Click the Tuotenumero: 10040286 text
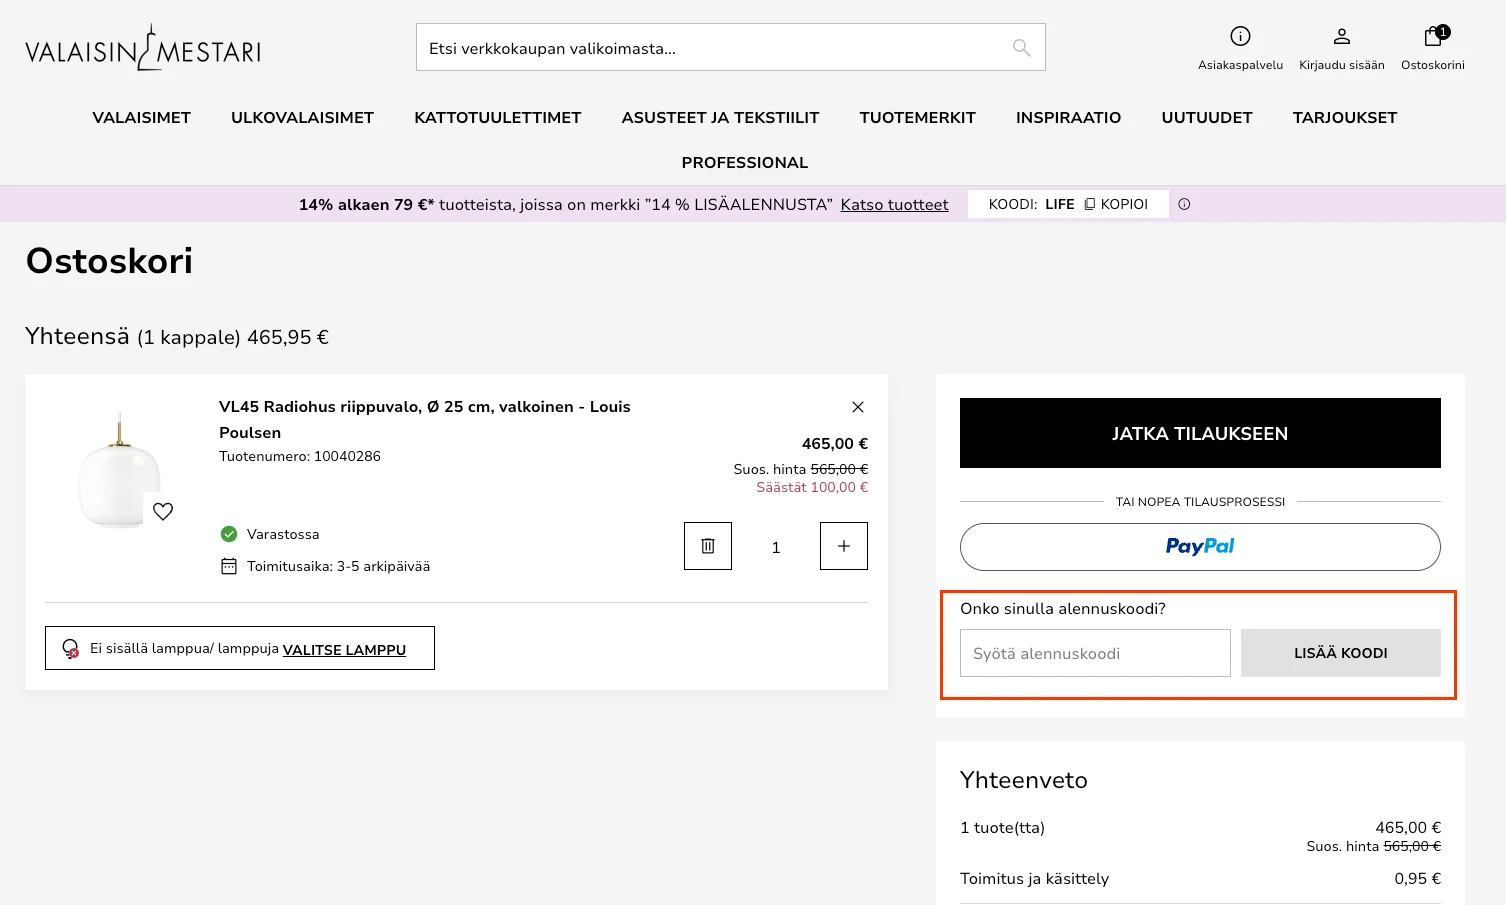 coord(300,456)
